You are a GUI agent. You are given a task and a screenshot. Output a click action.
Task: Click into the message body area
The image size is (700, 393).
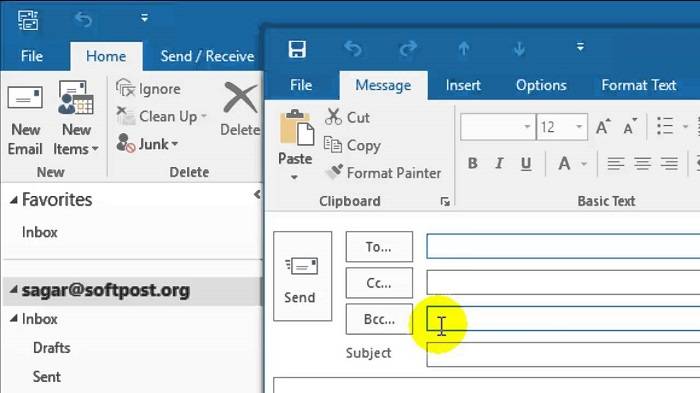(487, 385)
